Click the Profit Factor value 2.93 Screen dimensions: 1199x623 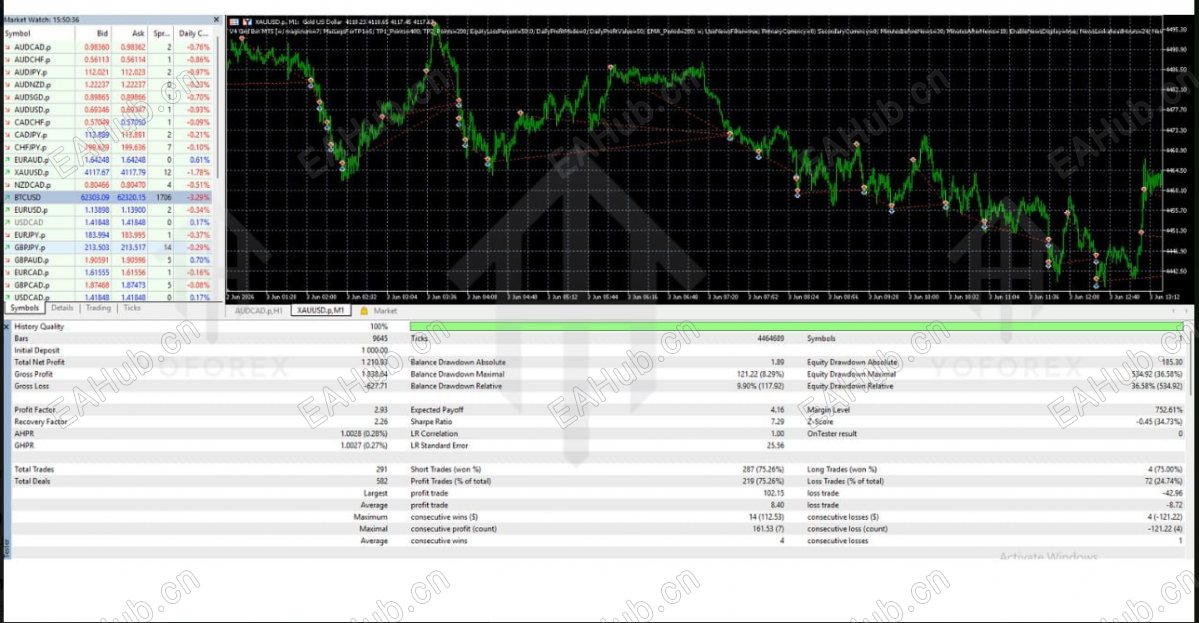381,410
